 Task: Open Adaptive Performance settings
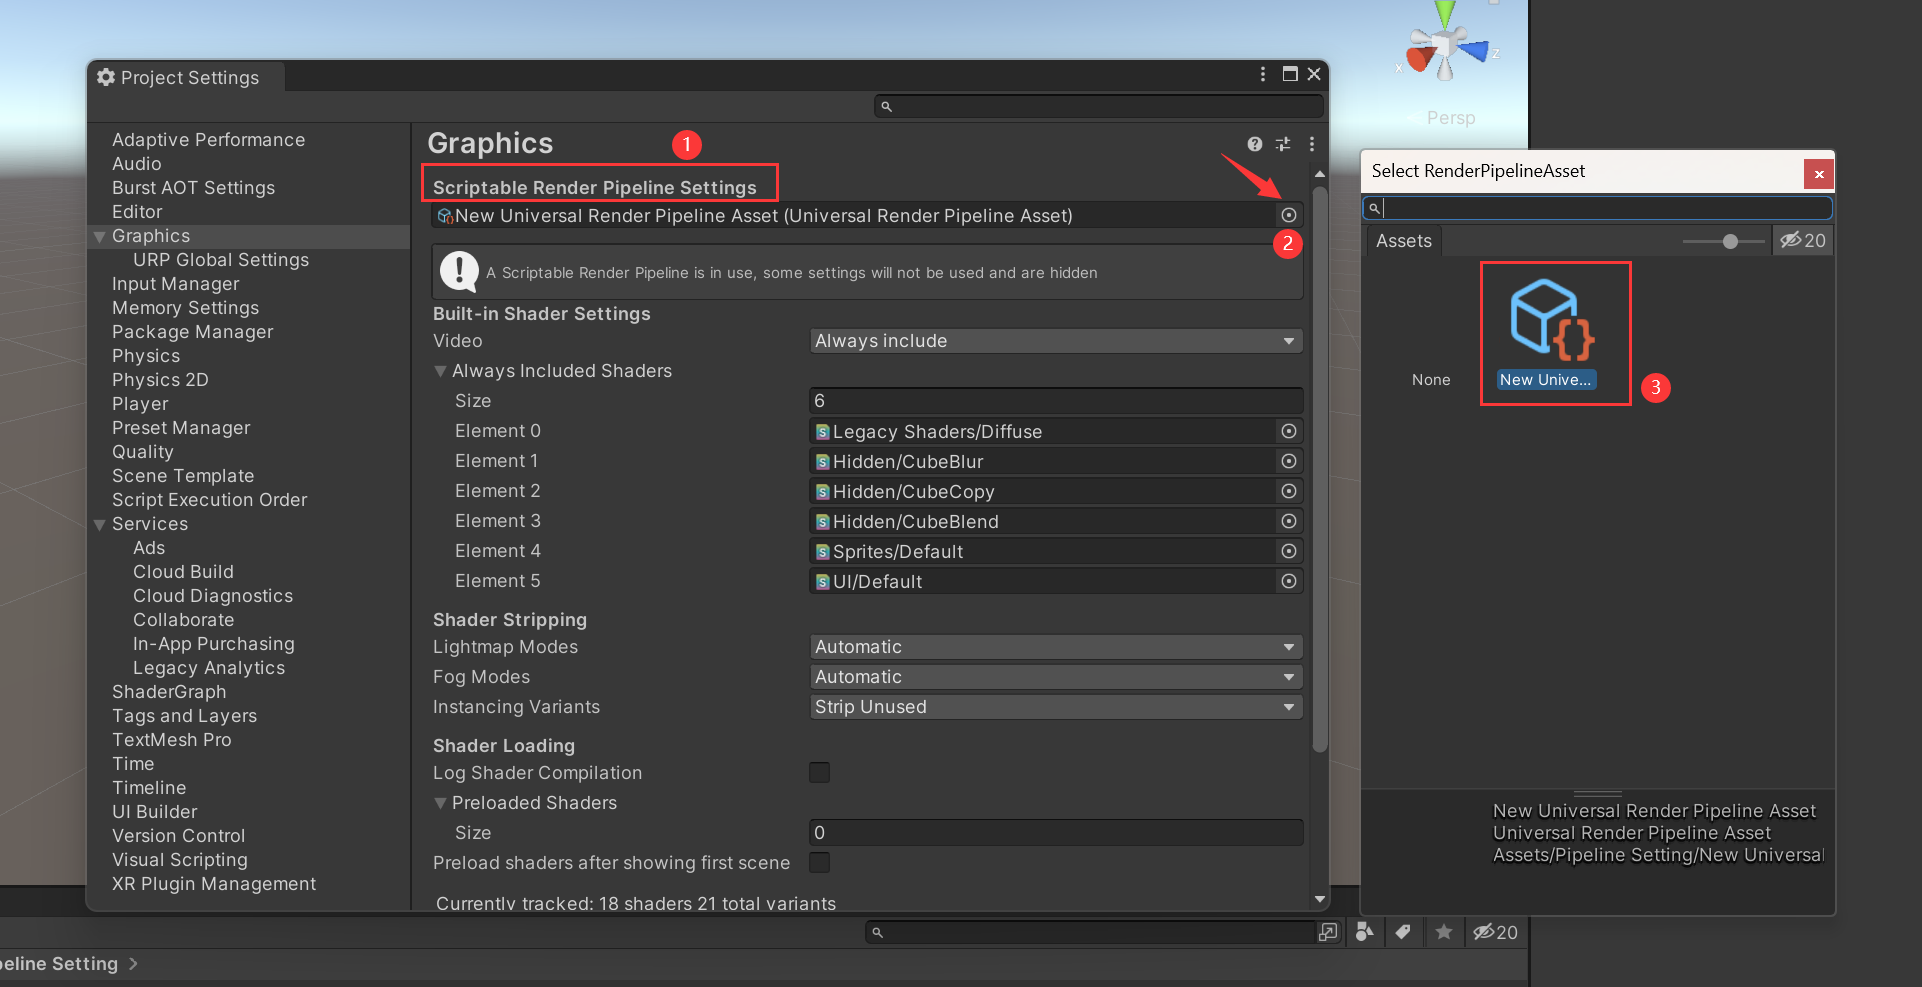click(x=209, y=140)
